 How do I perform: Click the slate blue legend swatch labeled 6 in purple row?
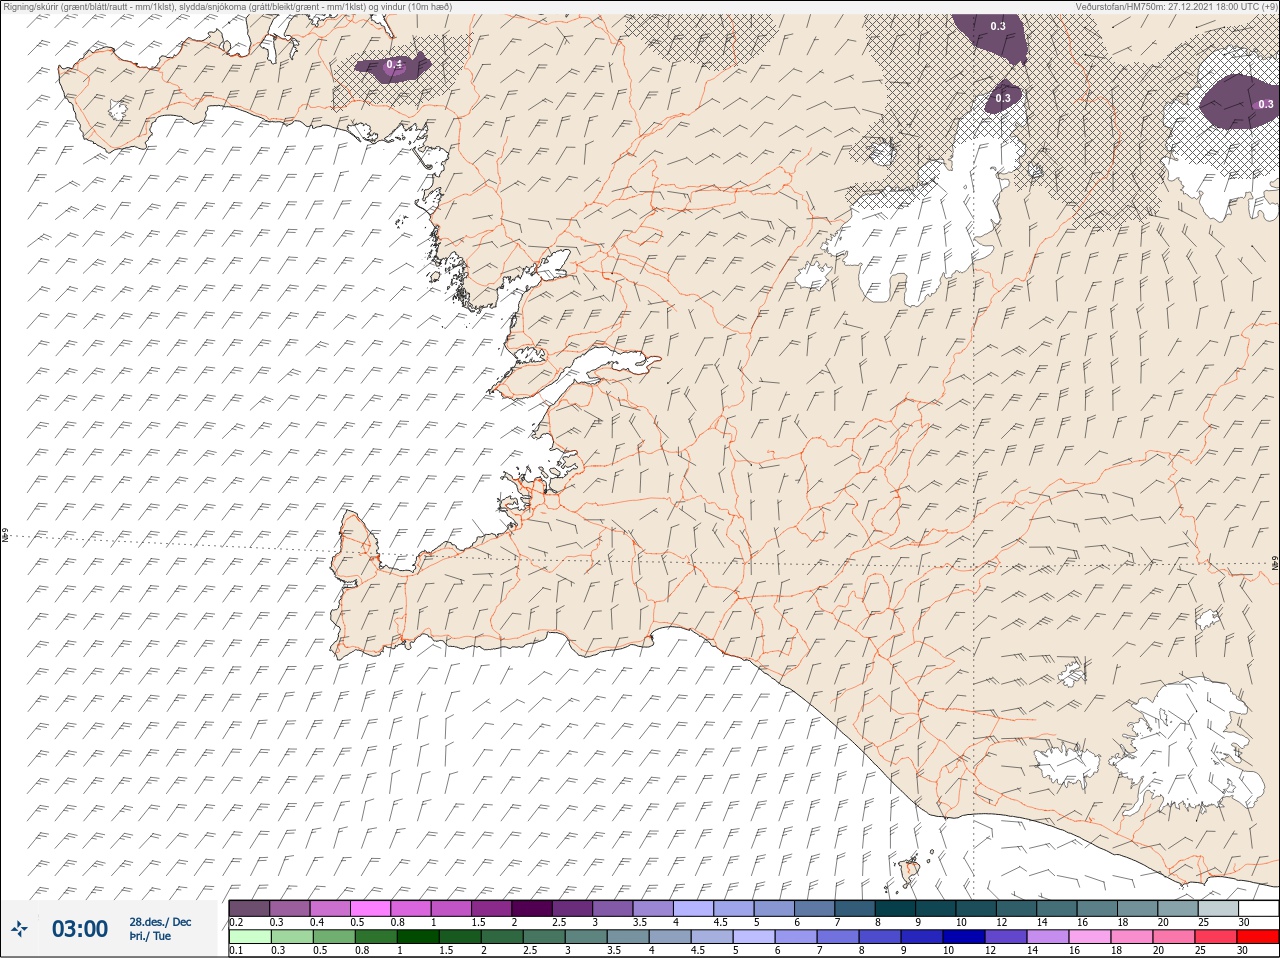click(815, 908)
